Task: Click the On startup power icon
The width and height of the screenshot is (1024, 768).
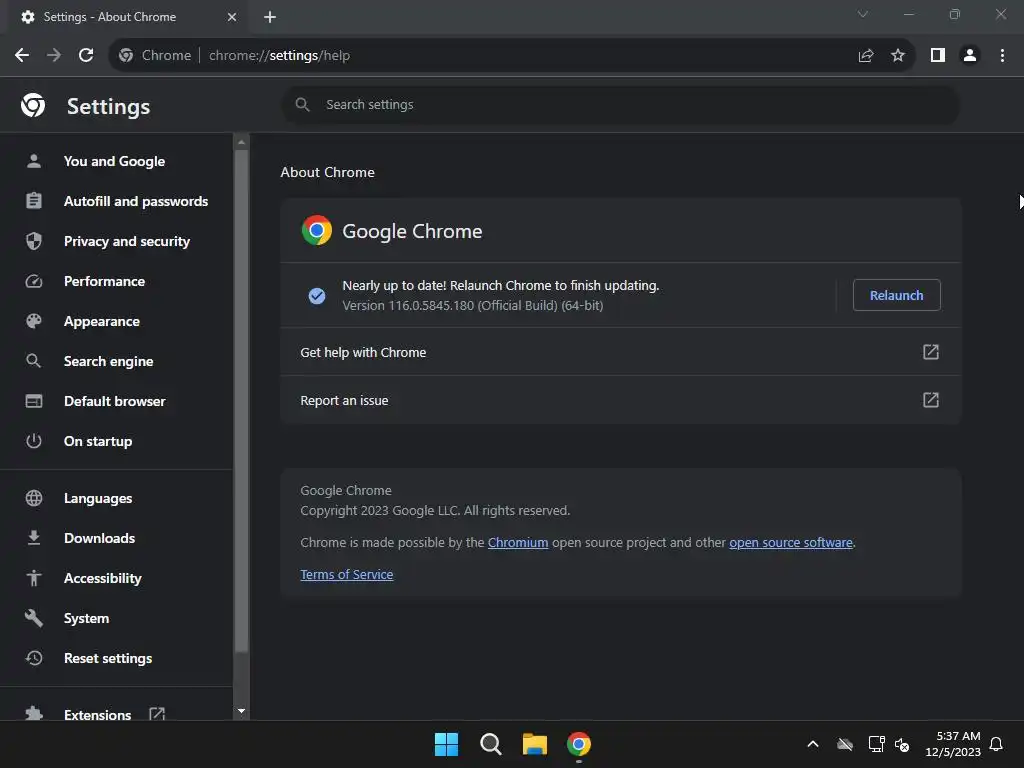Action: 34,441
